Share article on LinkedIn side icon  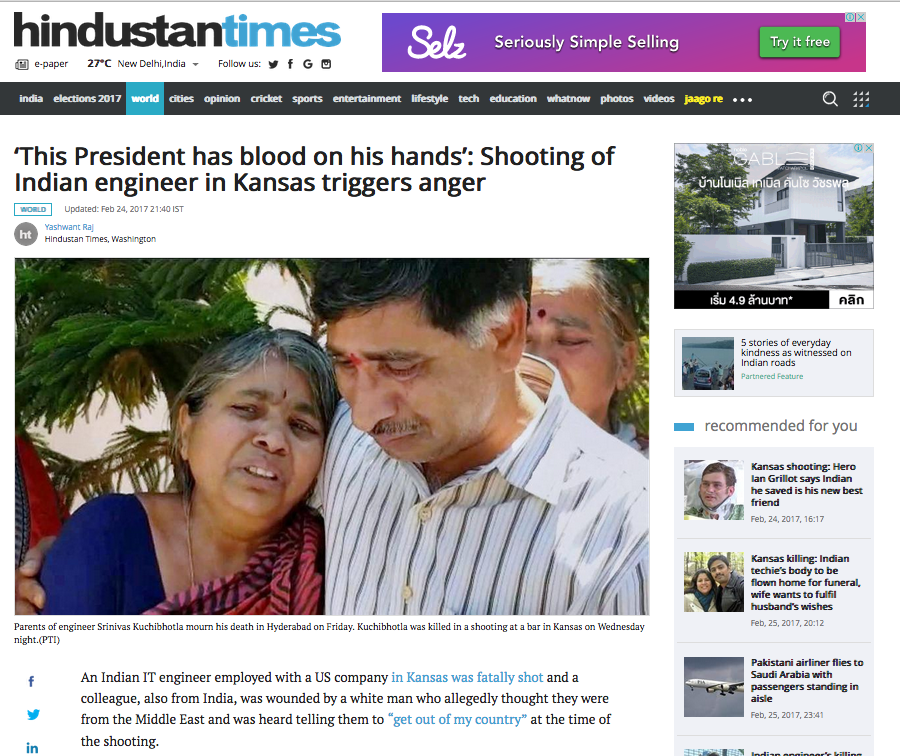click(32, 748)
